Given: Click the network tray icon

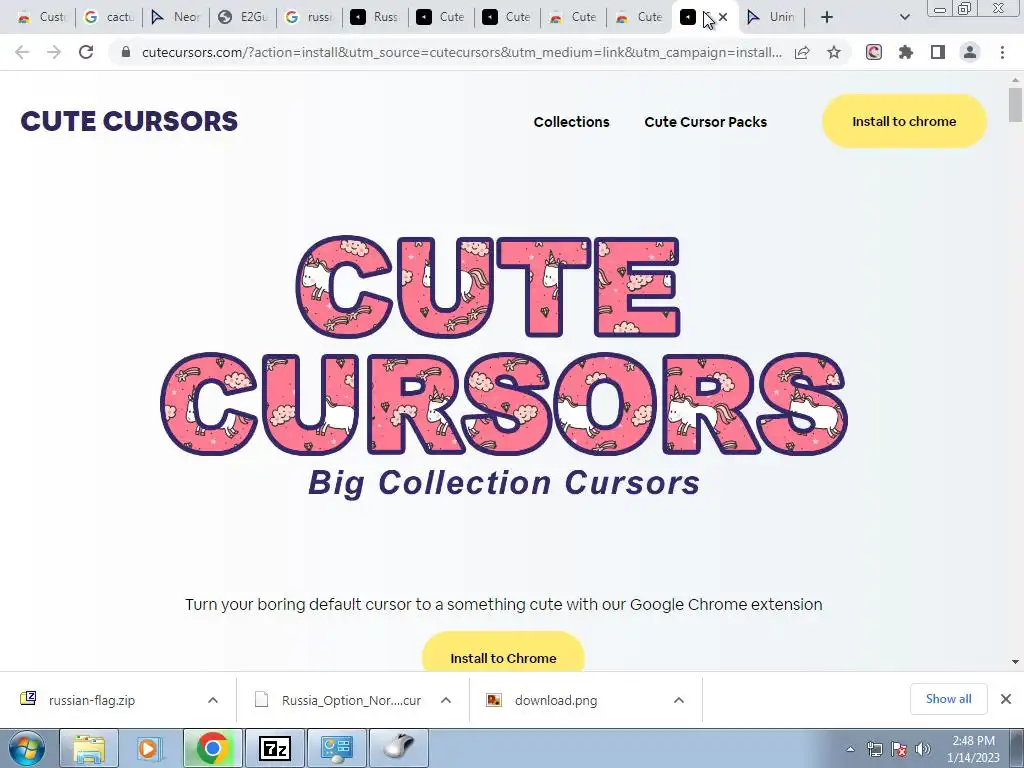Looking at the screenshot, I should 874,749.
